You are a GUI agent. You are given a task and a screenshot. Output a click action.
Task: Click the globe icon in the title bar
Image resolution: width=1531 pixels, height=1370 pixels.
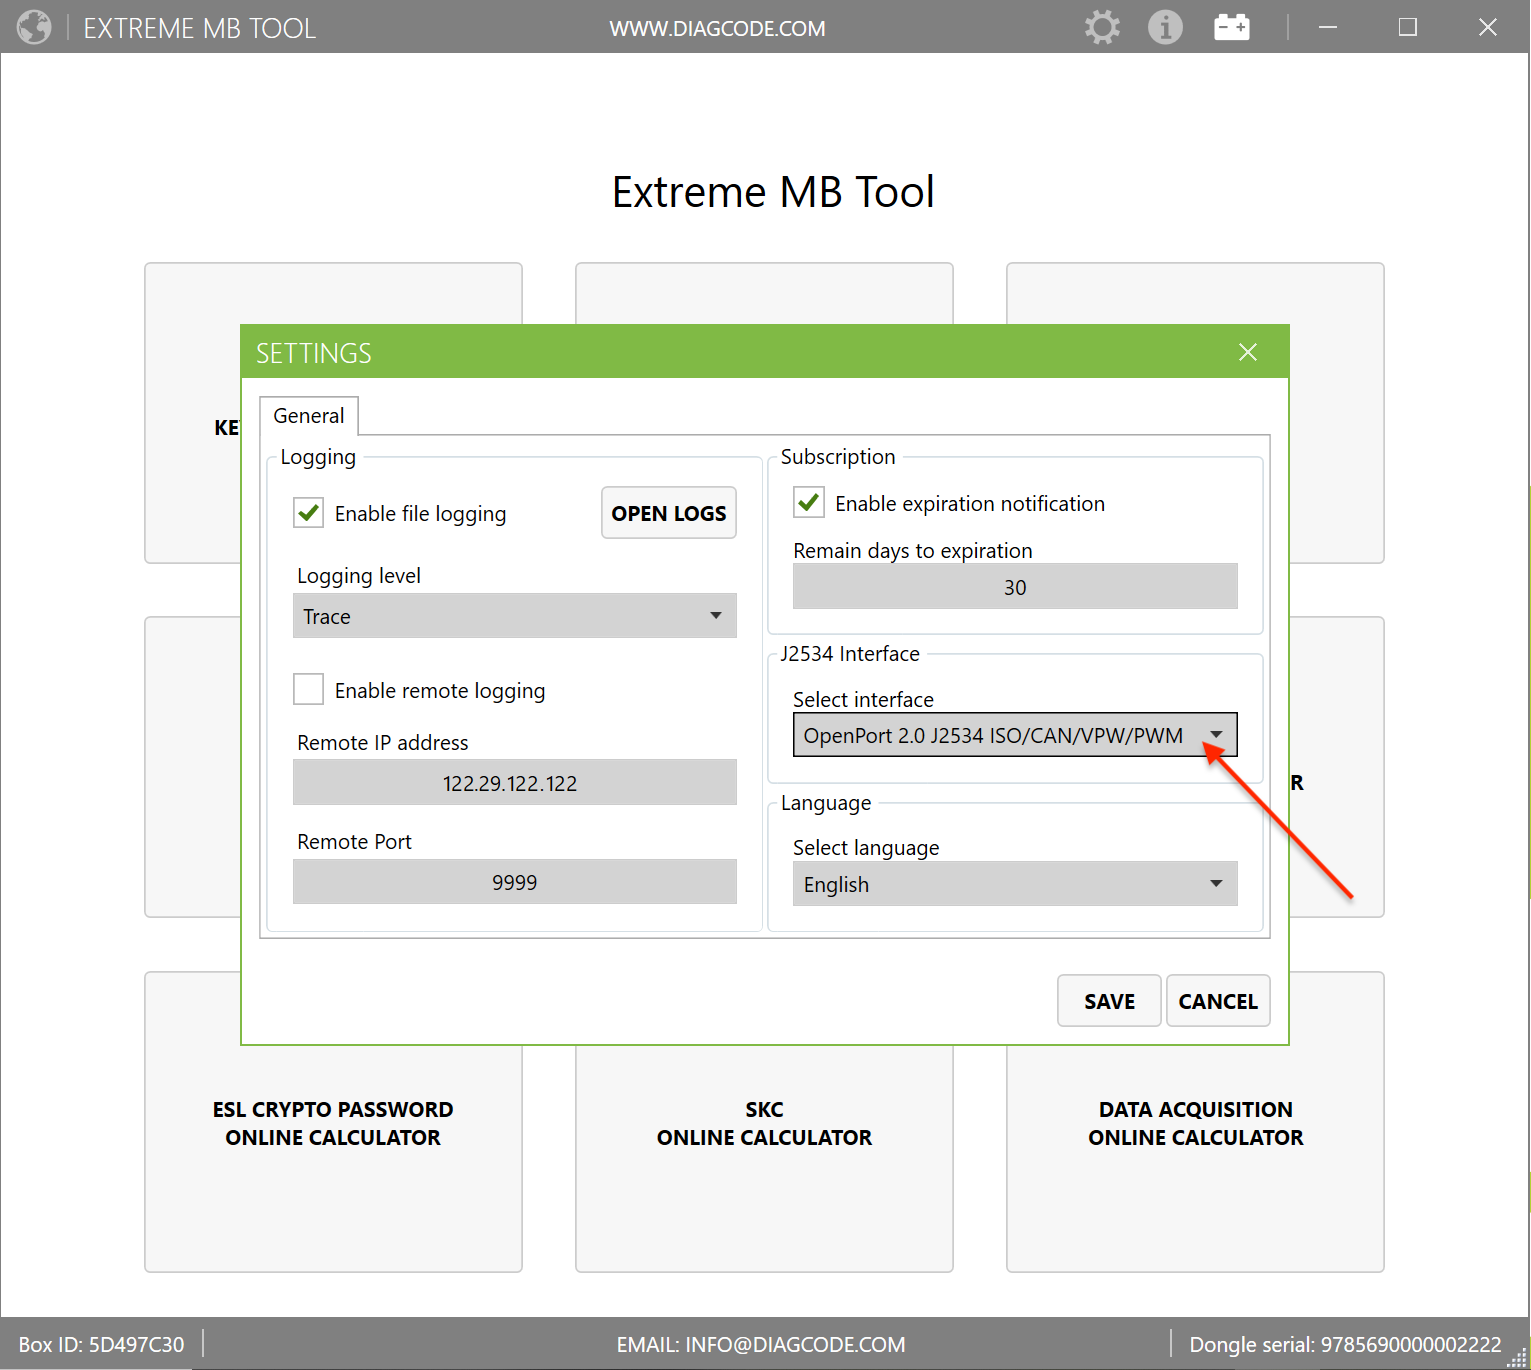[34, 27]
